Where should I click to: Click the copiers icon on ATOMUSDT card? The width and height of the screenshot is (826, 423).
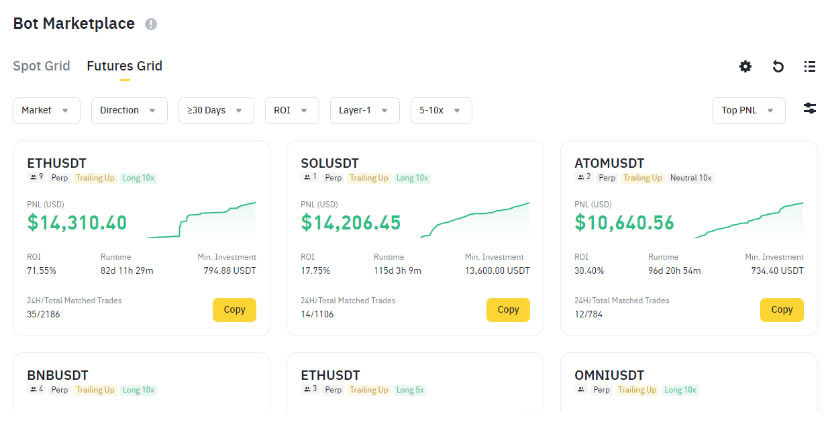click(x=581, y=178)
